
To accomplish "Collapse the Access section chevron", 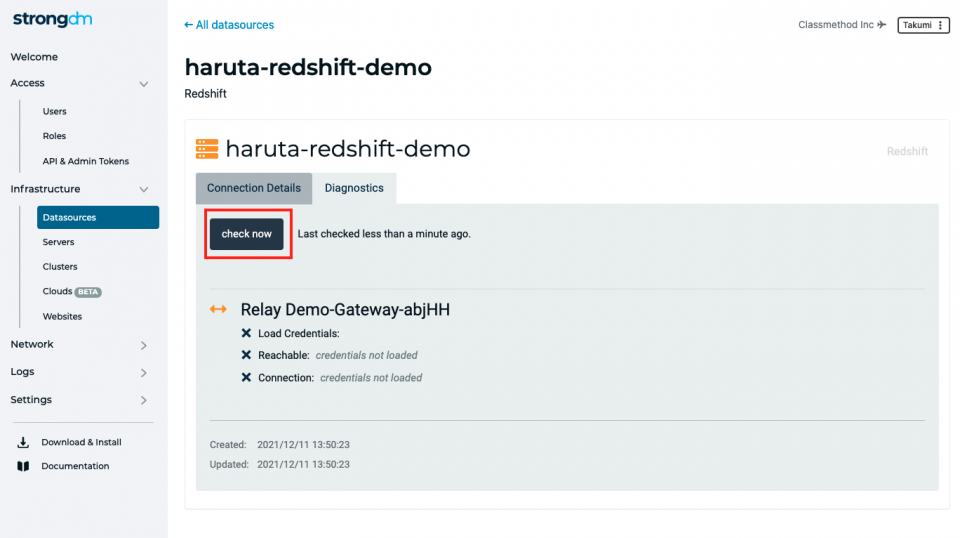I will tap(143, 84).
